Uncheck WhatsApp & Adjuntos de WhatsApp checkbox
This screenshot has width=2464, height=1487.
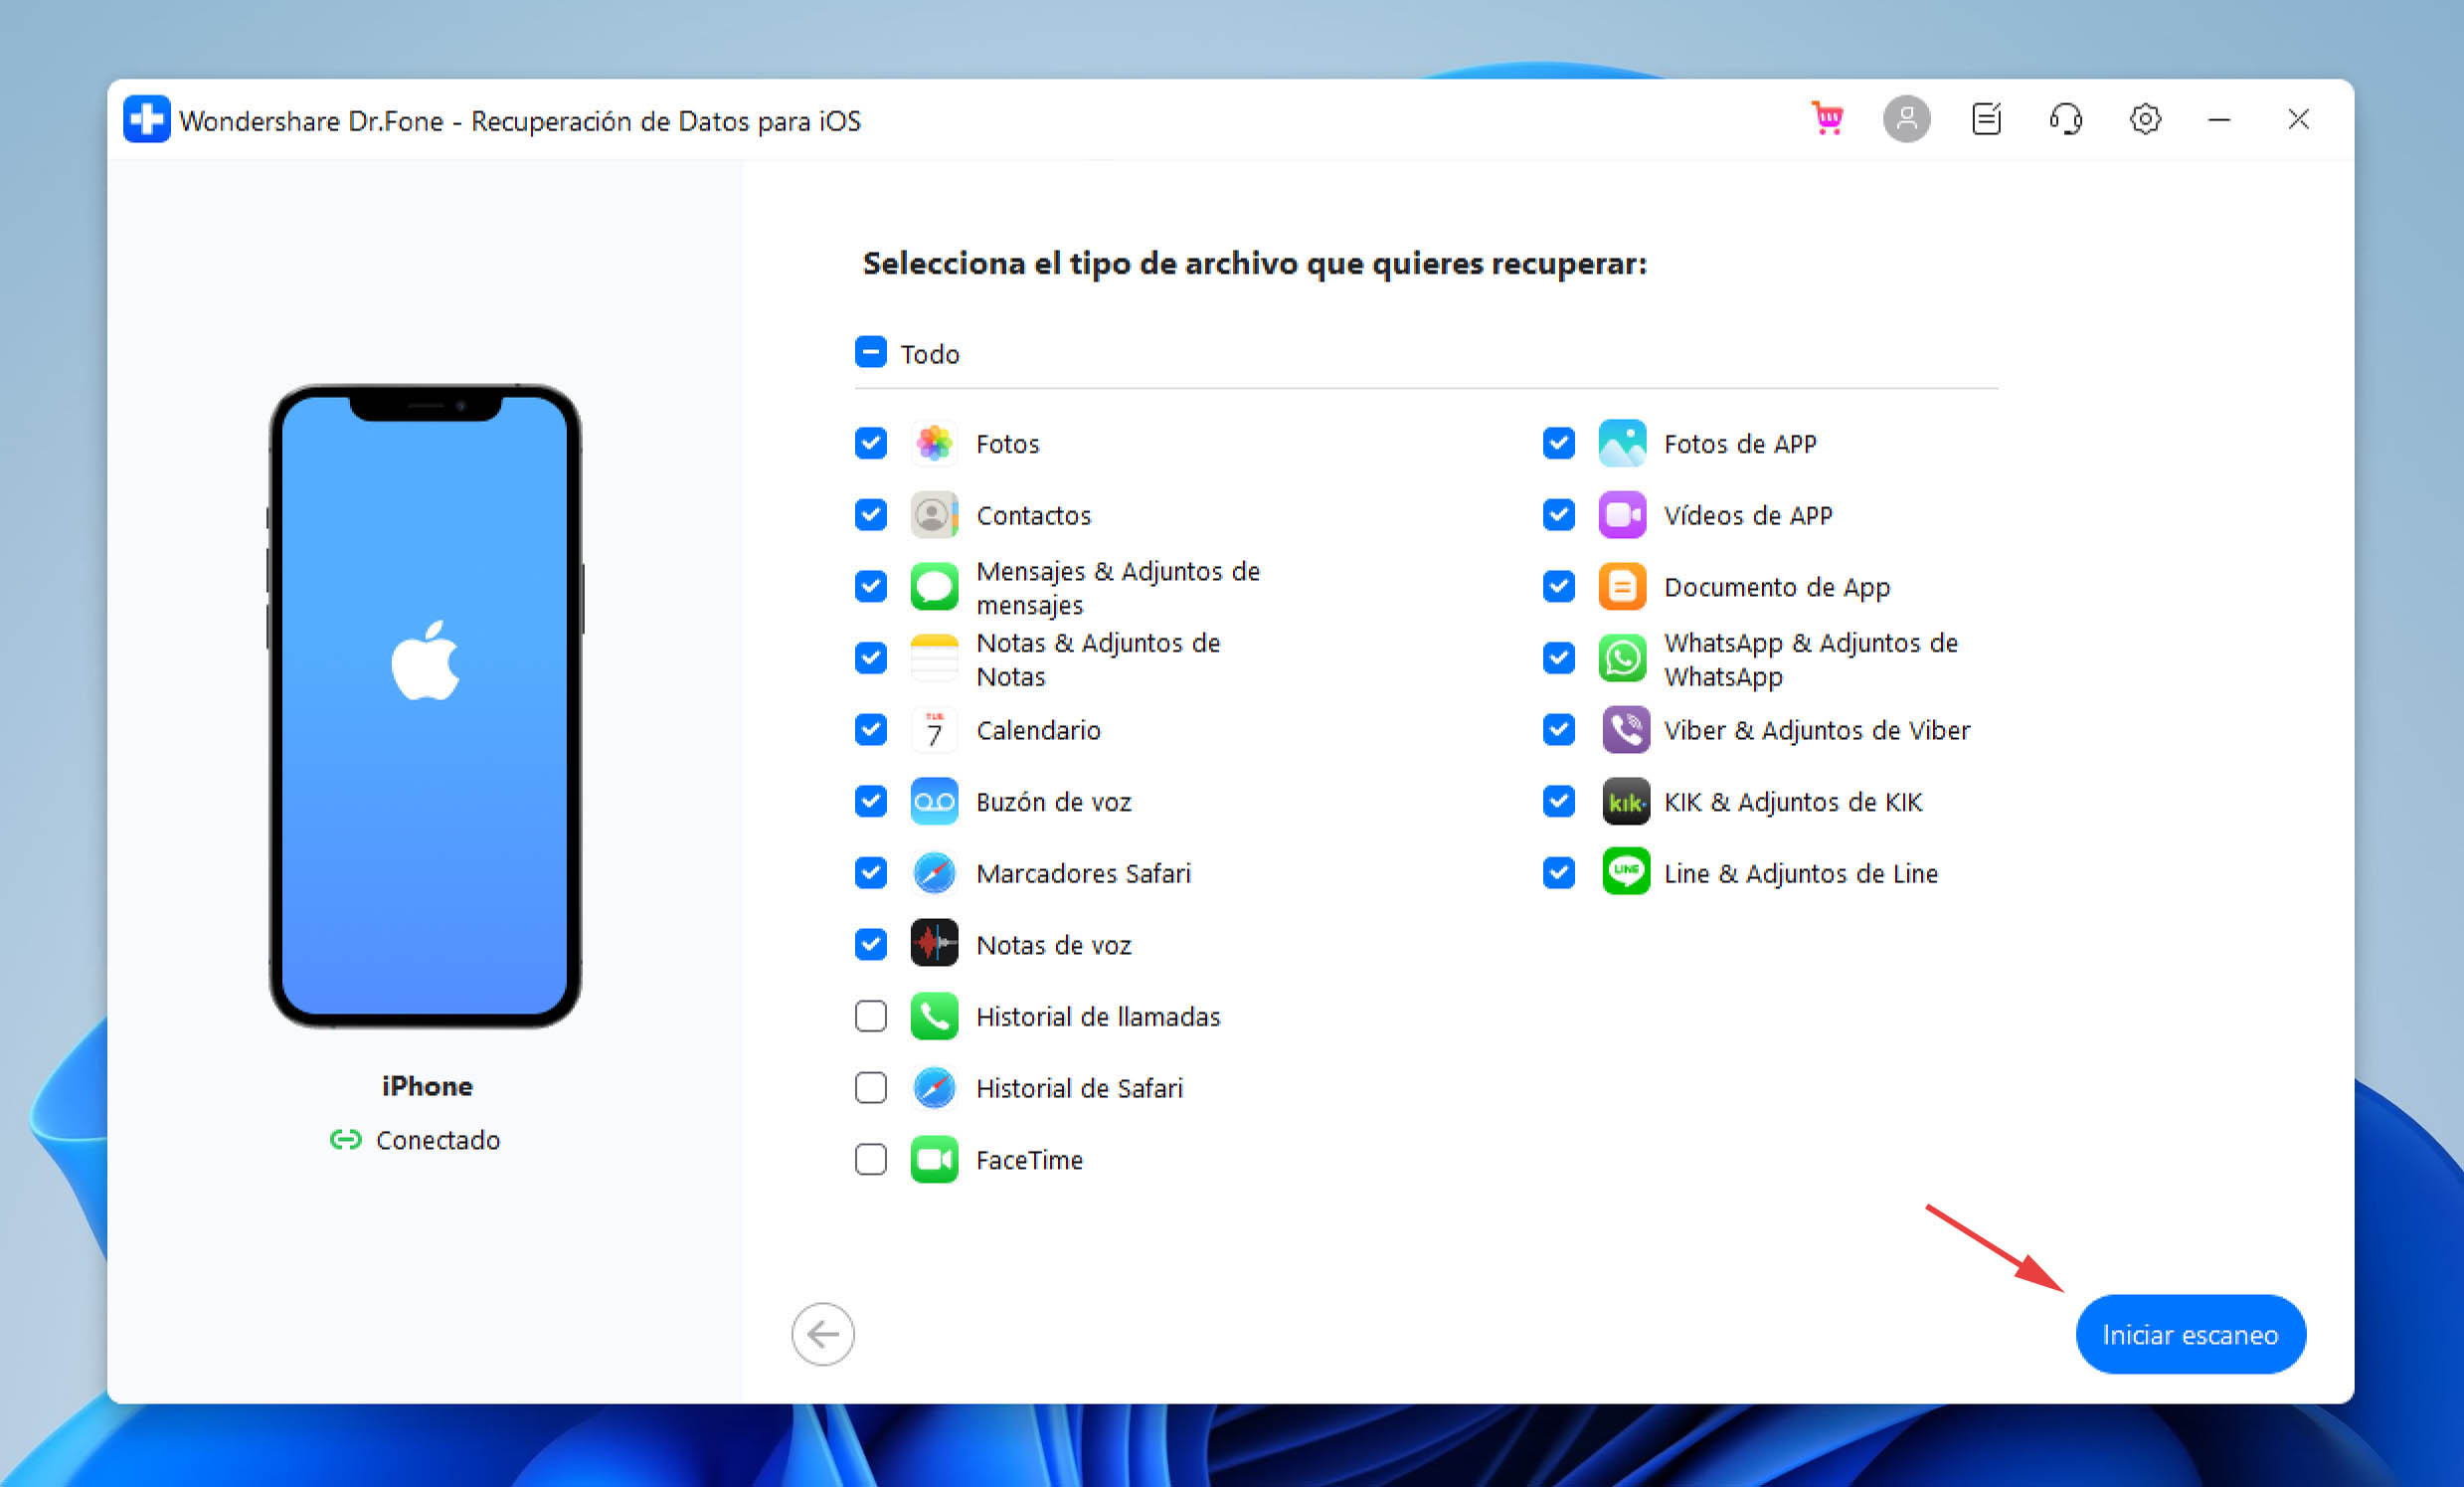(1559, 658)
